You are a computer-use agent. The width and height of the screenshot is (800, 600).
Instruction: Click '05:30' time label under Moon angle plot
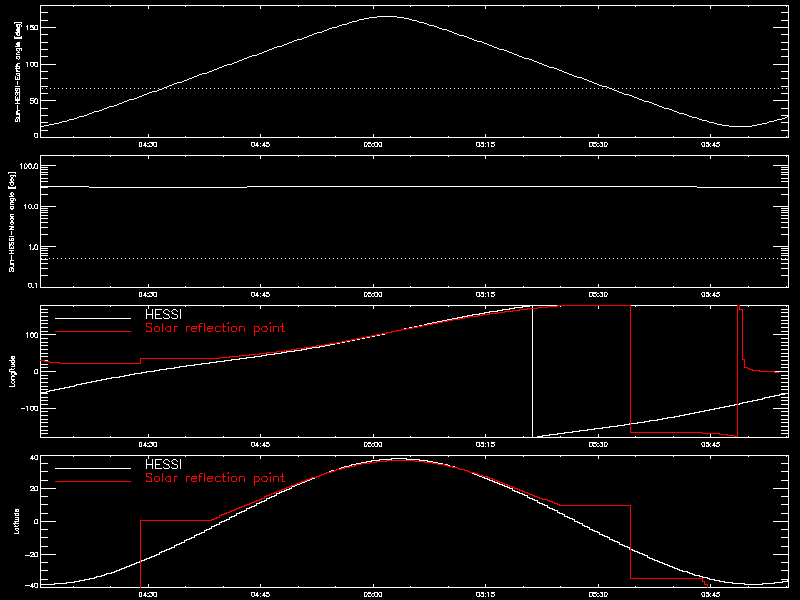tap(598, 294)
